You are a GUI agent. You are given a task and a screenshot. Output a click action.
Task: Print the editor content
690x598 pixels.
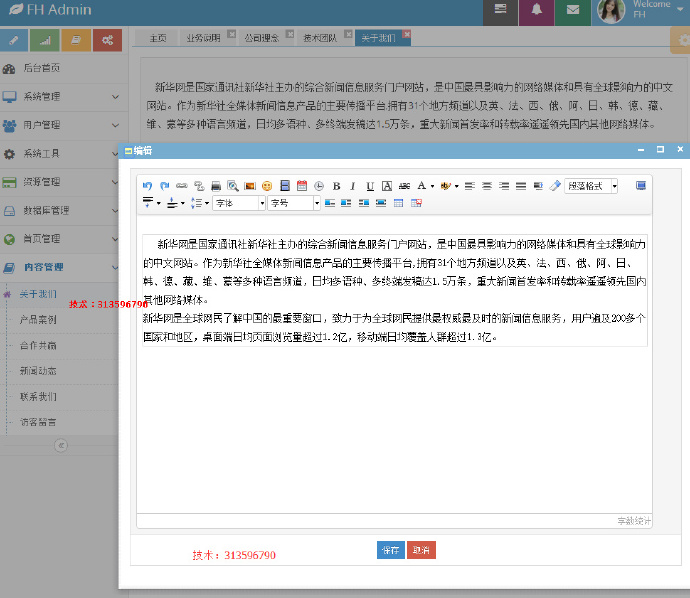coord(216,186)
